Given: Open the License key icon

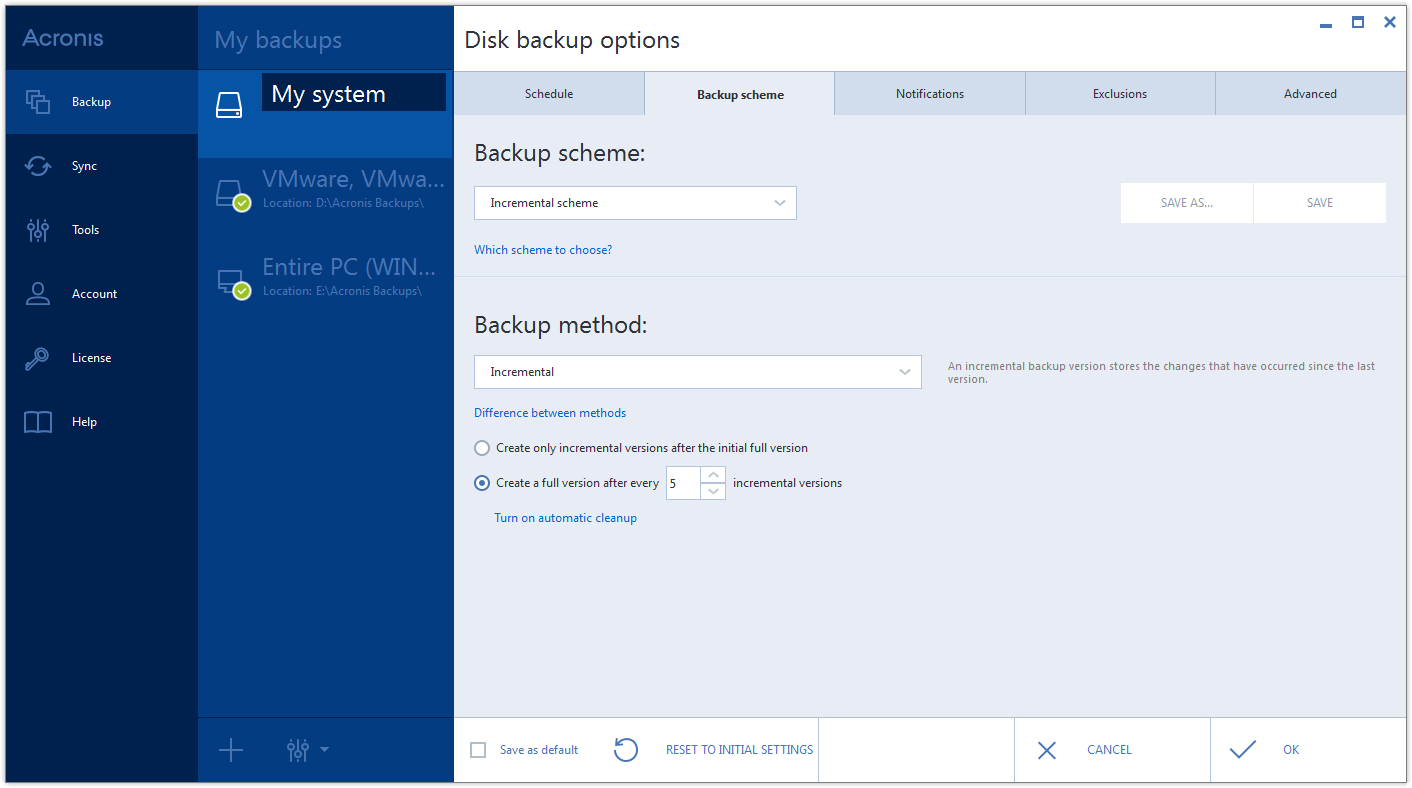Looking at the screenshot, I should tap(38, 358).
